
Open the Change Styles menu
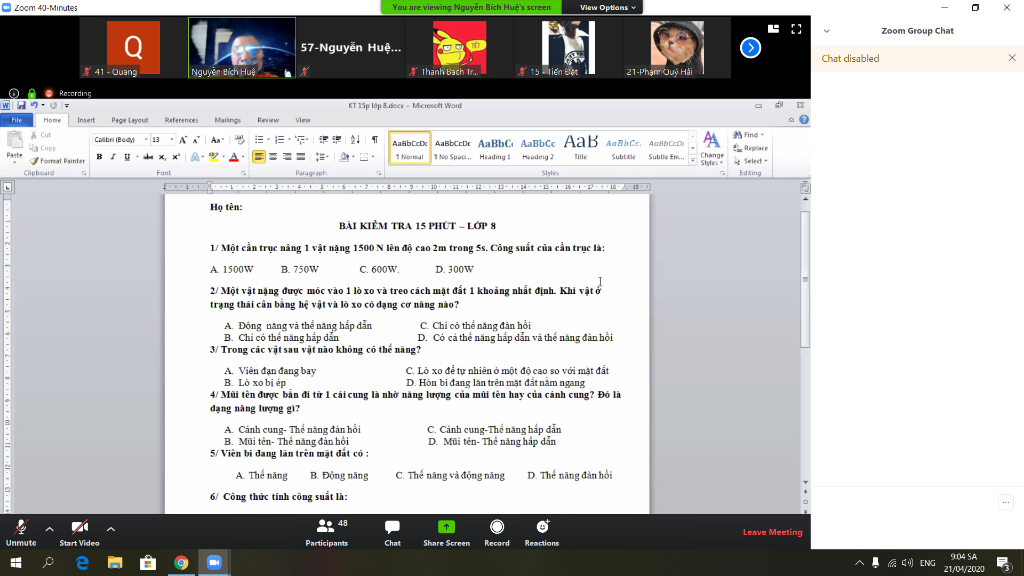(711, 149)
